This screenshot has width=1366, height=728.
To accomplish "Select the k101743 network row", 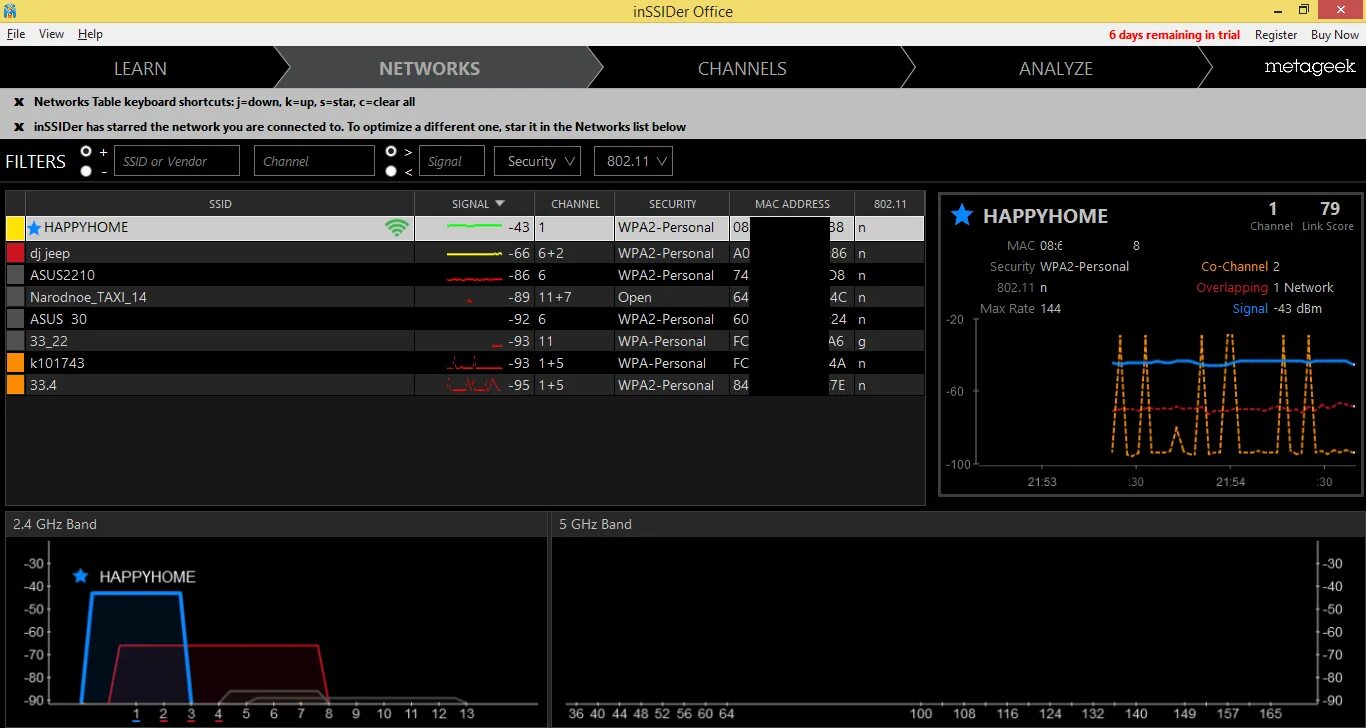I will click(465, 363).
